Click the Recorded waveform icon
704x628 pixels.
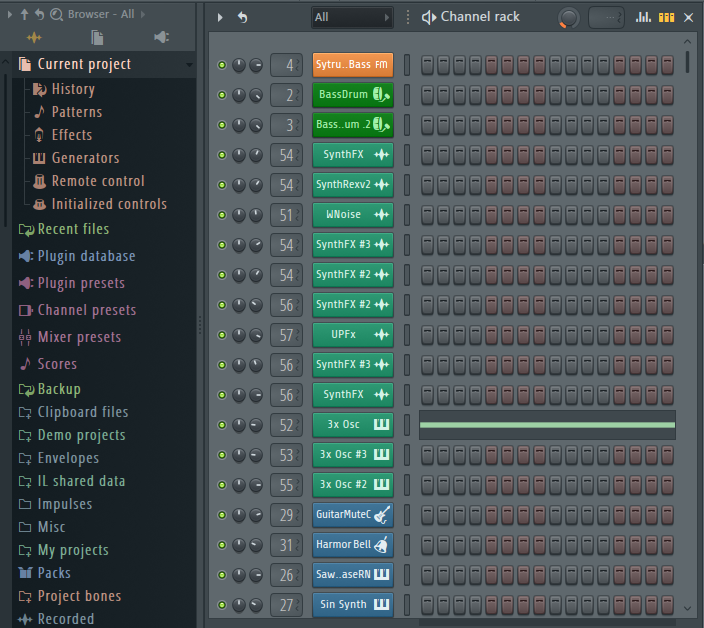(x=25, y=619)
